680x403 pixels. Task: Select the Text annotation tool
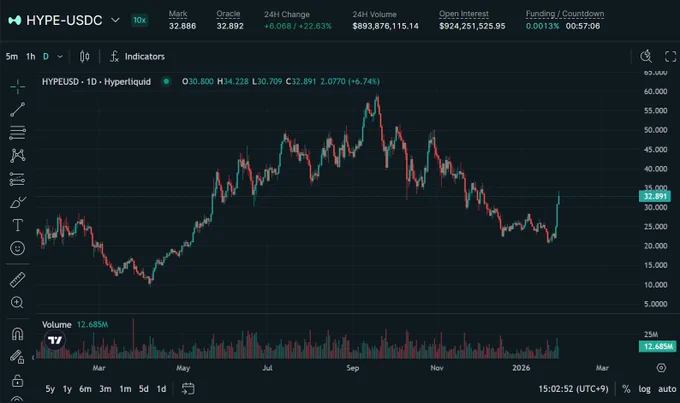(x=17, y=225)
